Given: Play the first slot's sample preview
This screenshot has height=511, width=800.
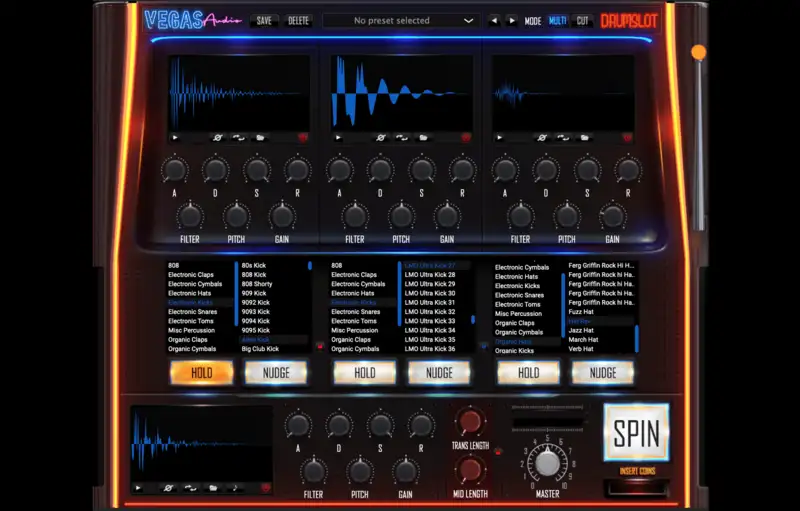Looking at the screenshot, I should (175, 138).
